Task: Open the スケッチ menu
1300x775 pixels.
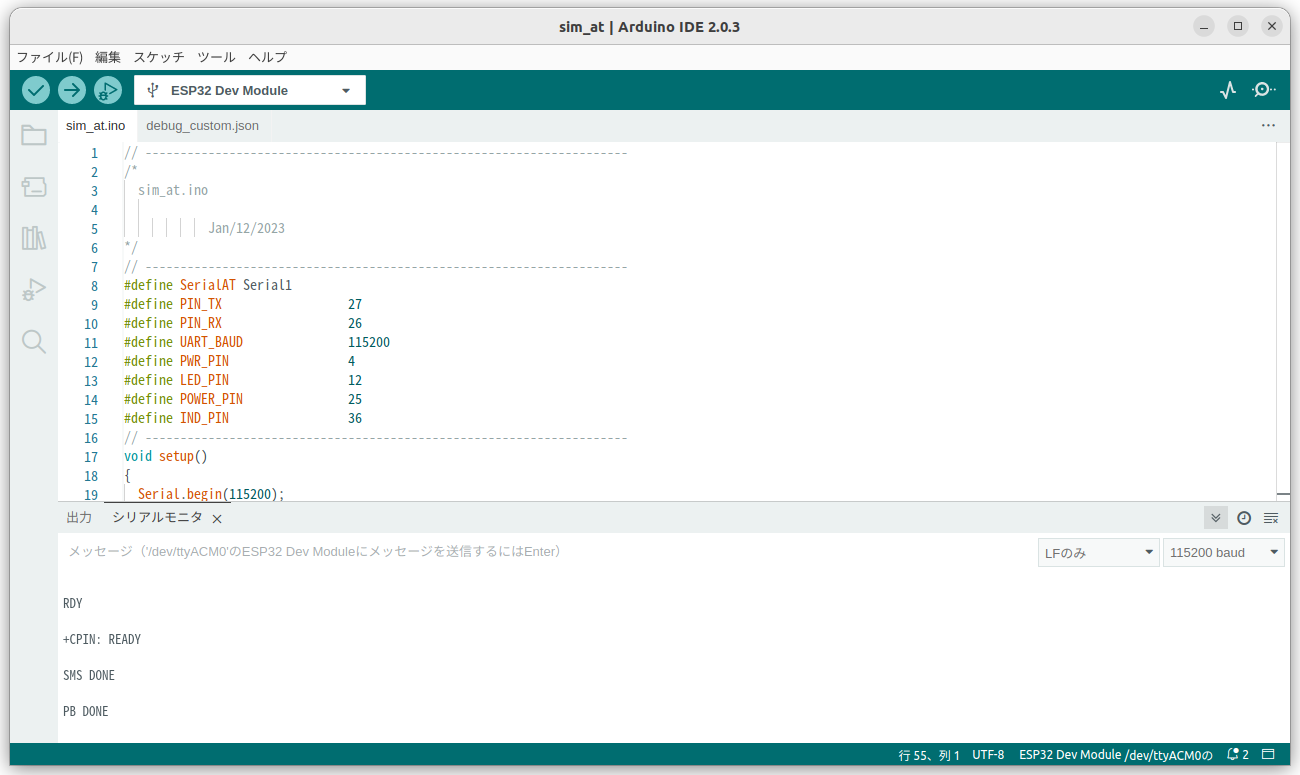Action: tap(159, 57)
